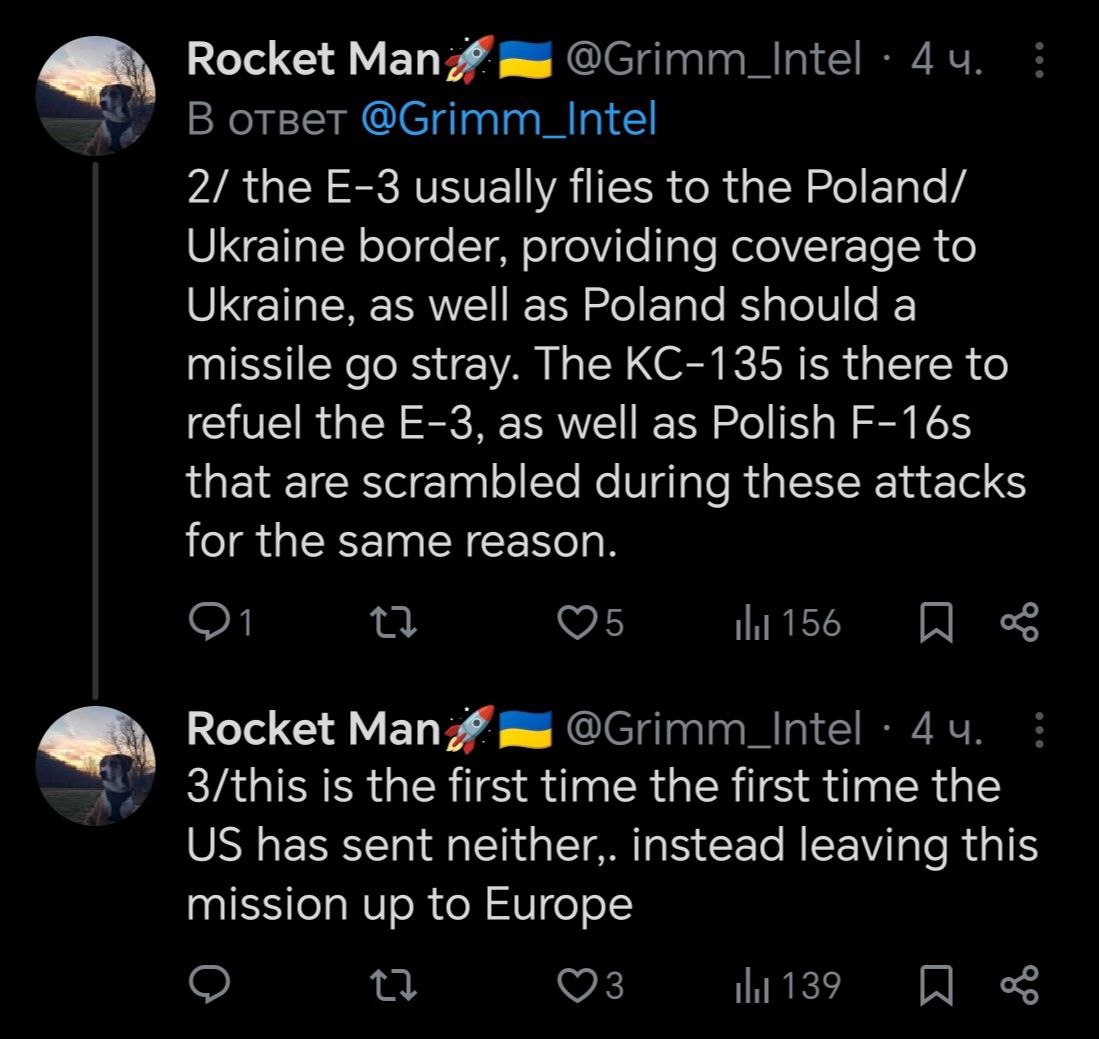
Task: Share the second tweet about Europe
Action: (x=1020, y=986)
